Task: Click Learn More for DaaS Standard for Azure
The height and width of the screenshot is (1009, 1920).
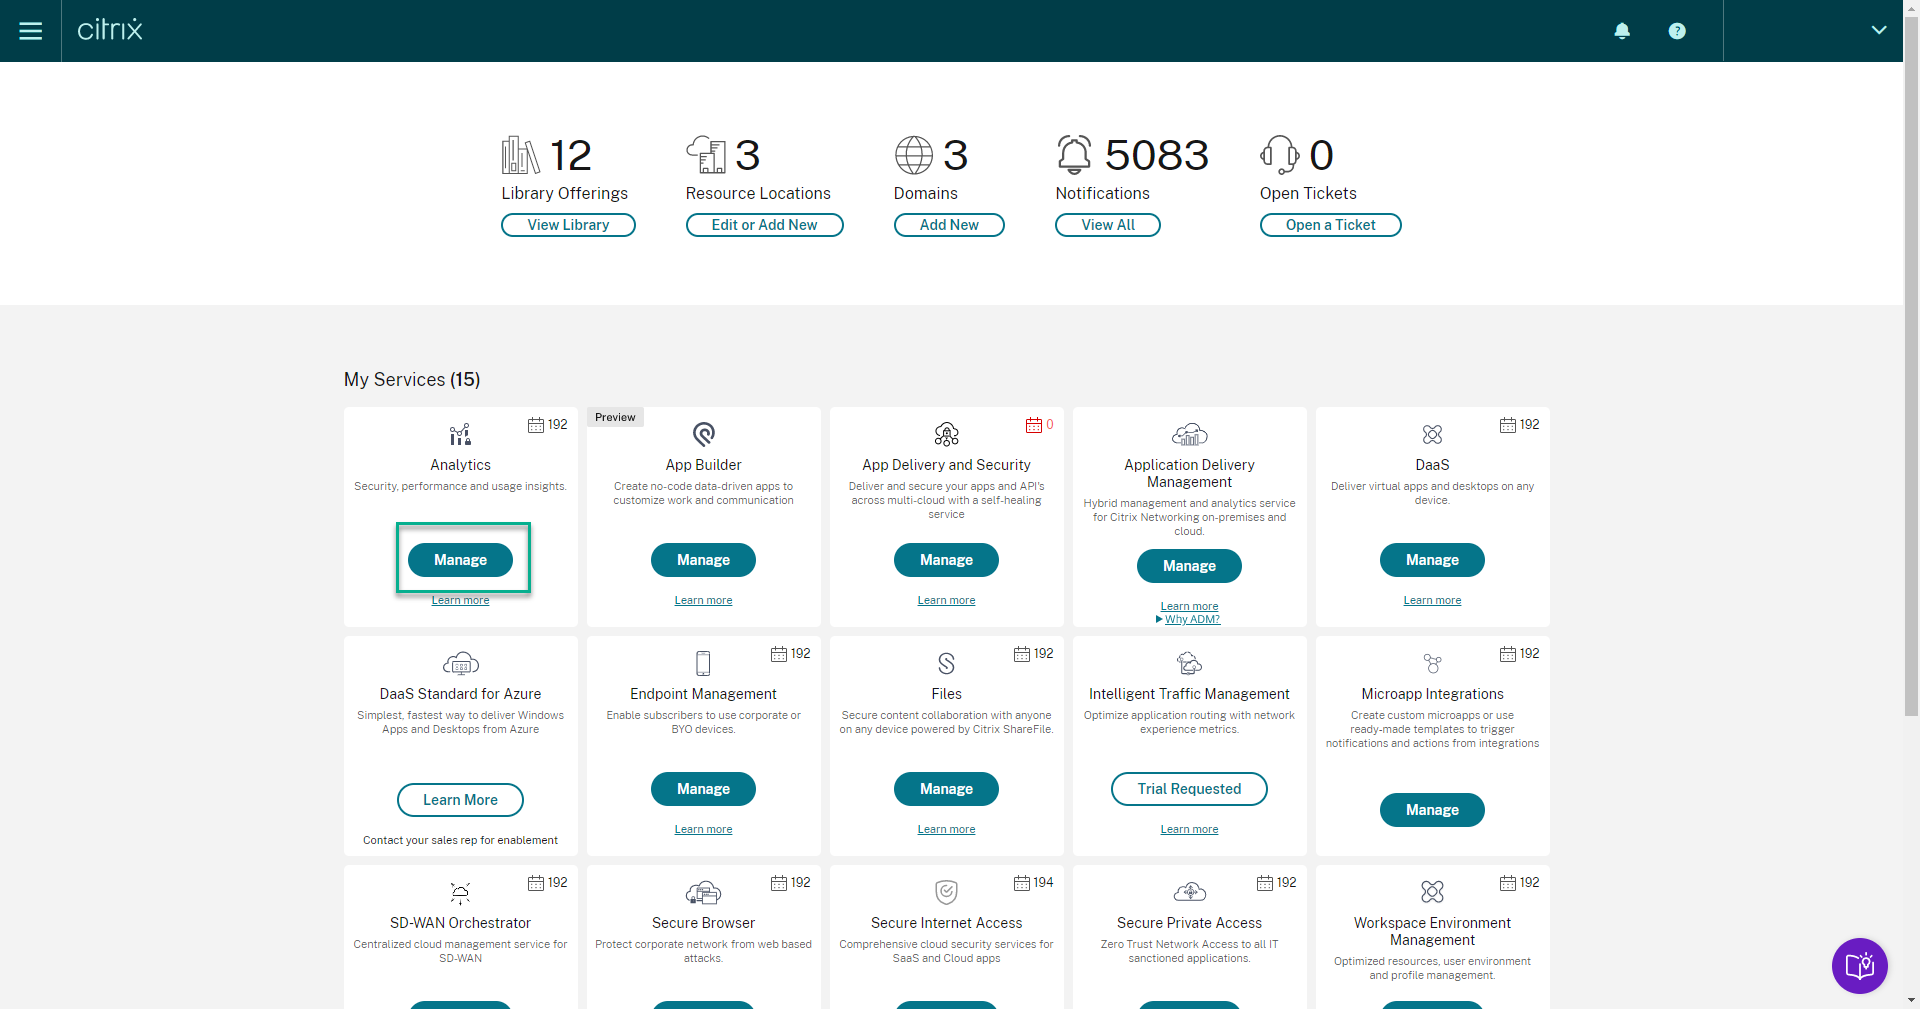Action: tap(461, 800)
